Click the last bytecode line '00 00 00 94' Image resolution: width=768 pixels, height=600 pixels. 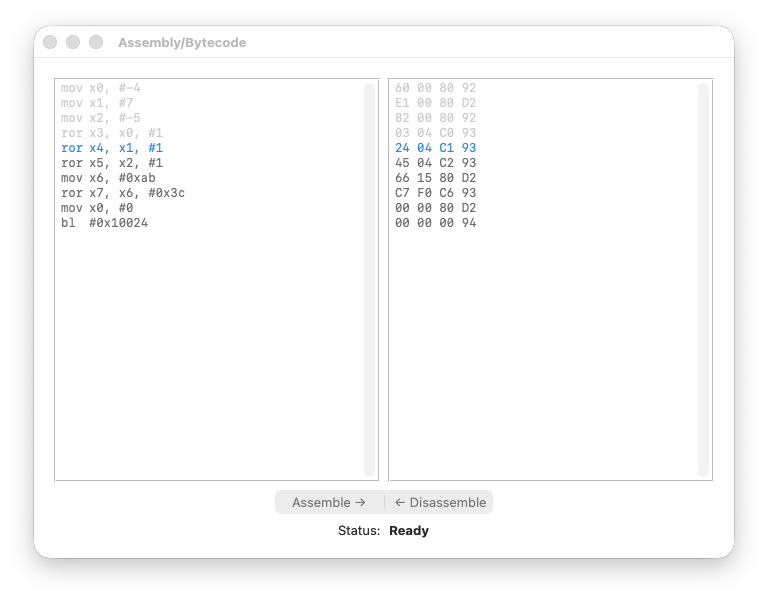[435, 223]
